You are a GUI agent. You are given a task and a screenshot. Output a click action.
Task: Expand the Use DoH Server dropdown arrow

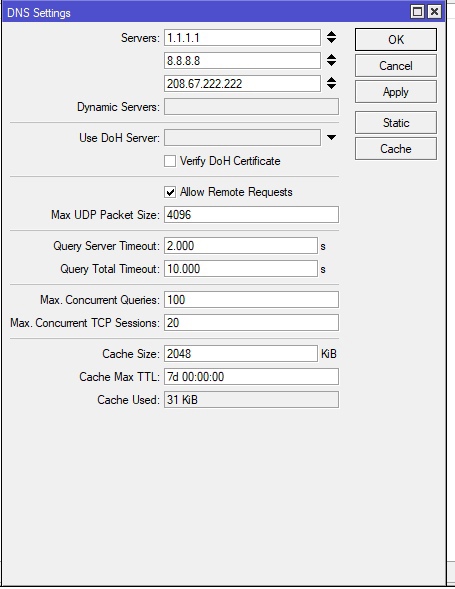click(x=331, y=138)
